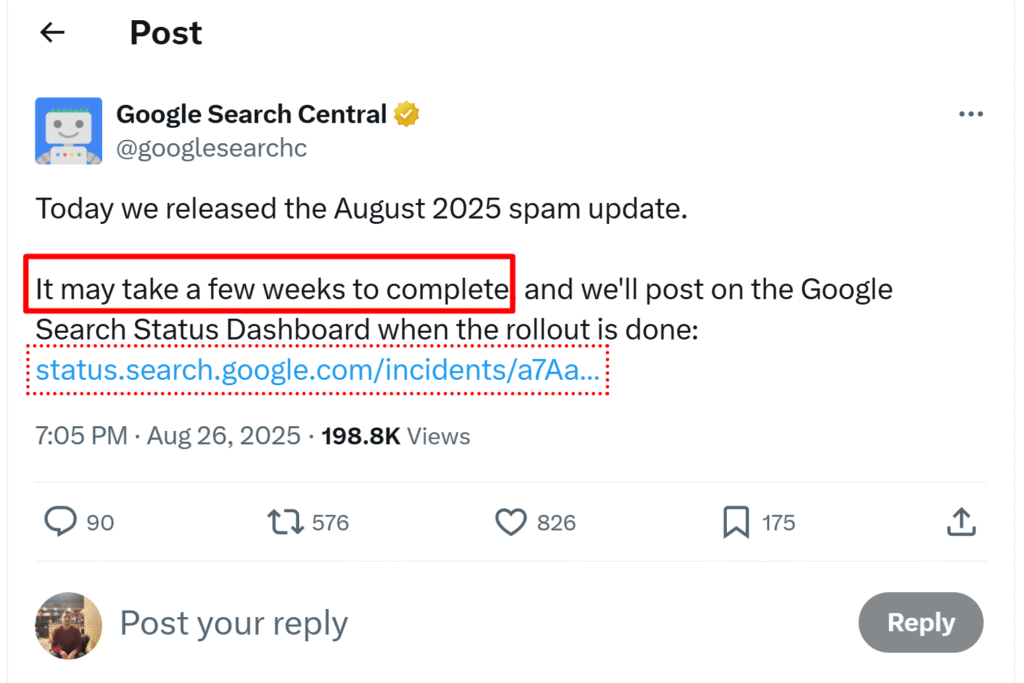The width and height of the screenshot is (1024, 683).
Task: Like the post with heart icon
Action: (511, 522)
